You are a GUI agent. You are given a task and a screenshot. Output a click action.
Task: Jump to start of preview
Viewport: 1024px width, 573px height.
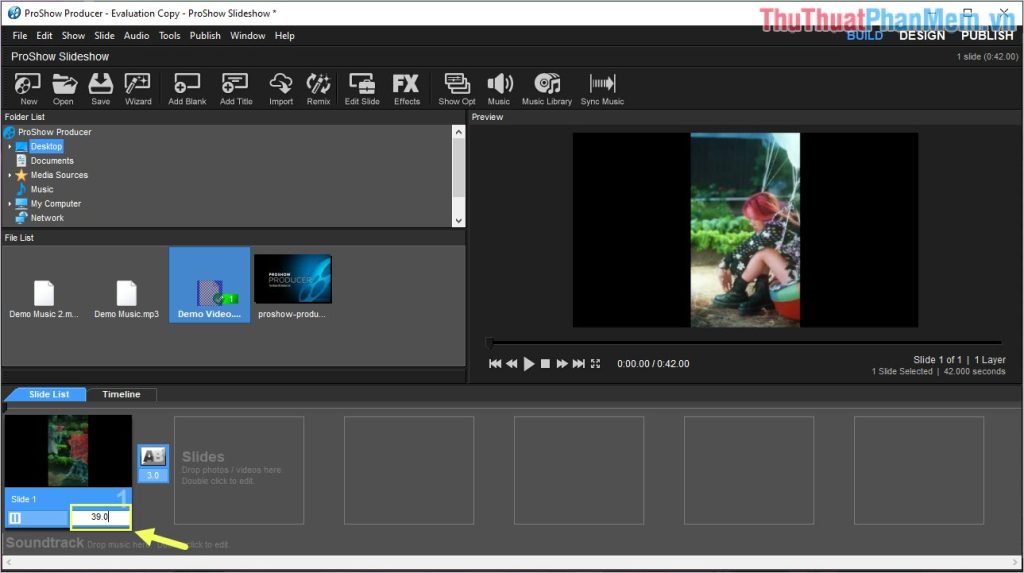[495, 364]
